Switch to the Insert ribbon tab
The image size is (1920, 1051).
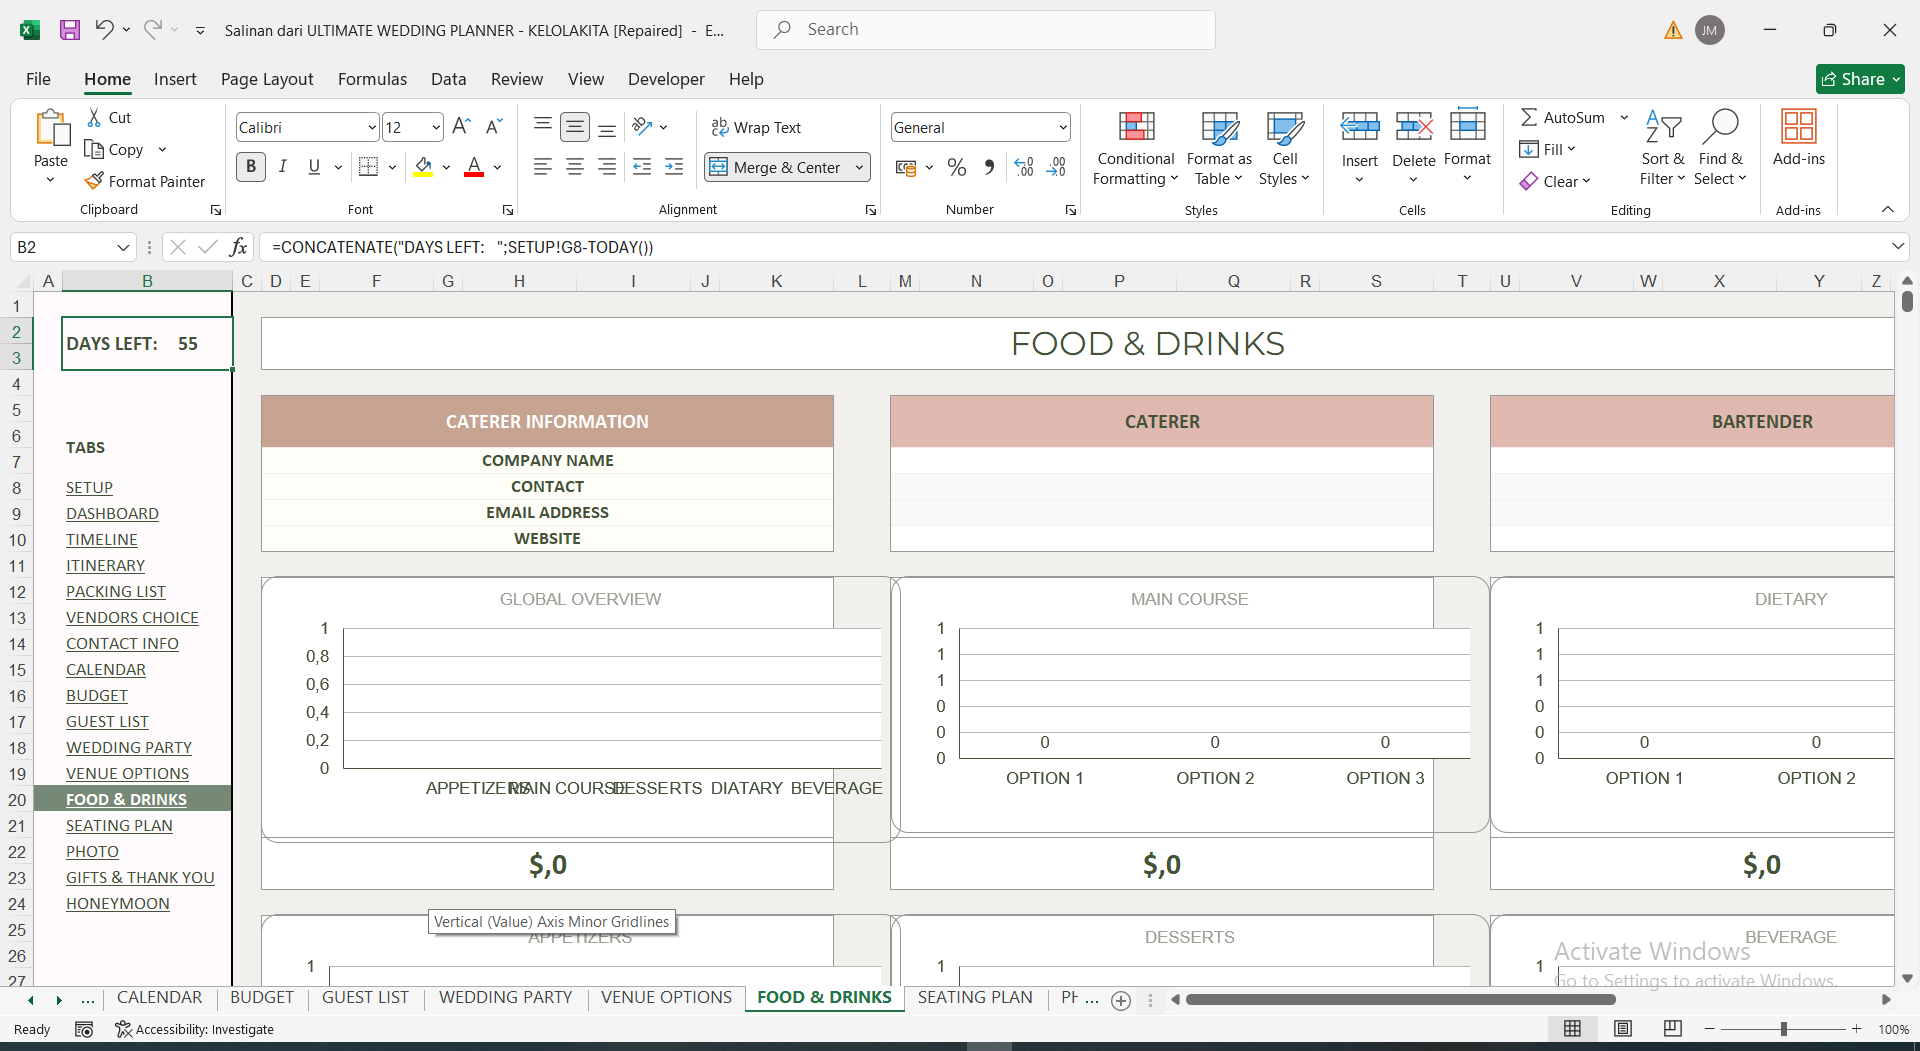(x=175, y=79)
